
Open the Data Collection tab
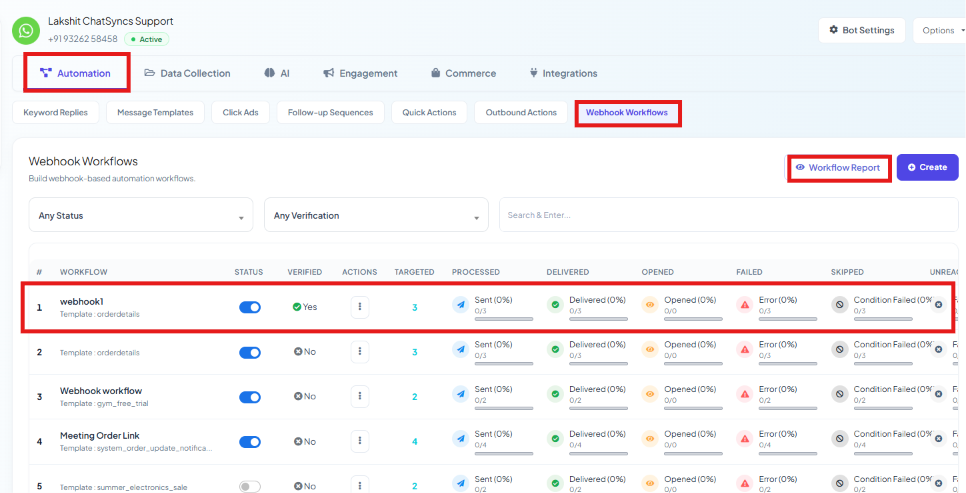click(x=187, y=73)
